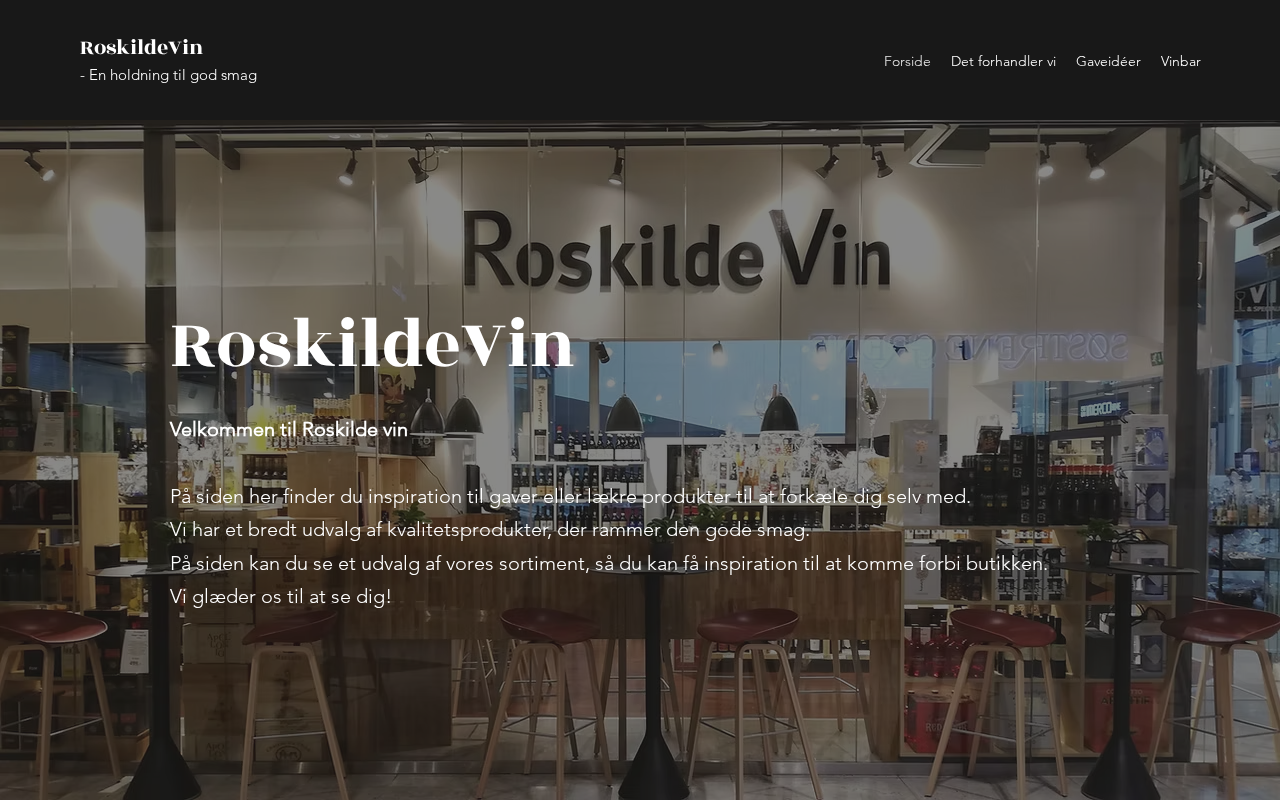Screen dimensions: 1280x800
Task: Click the small green exit sign in the photo
Action: [1156, 358]
